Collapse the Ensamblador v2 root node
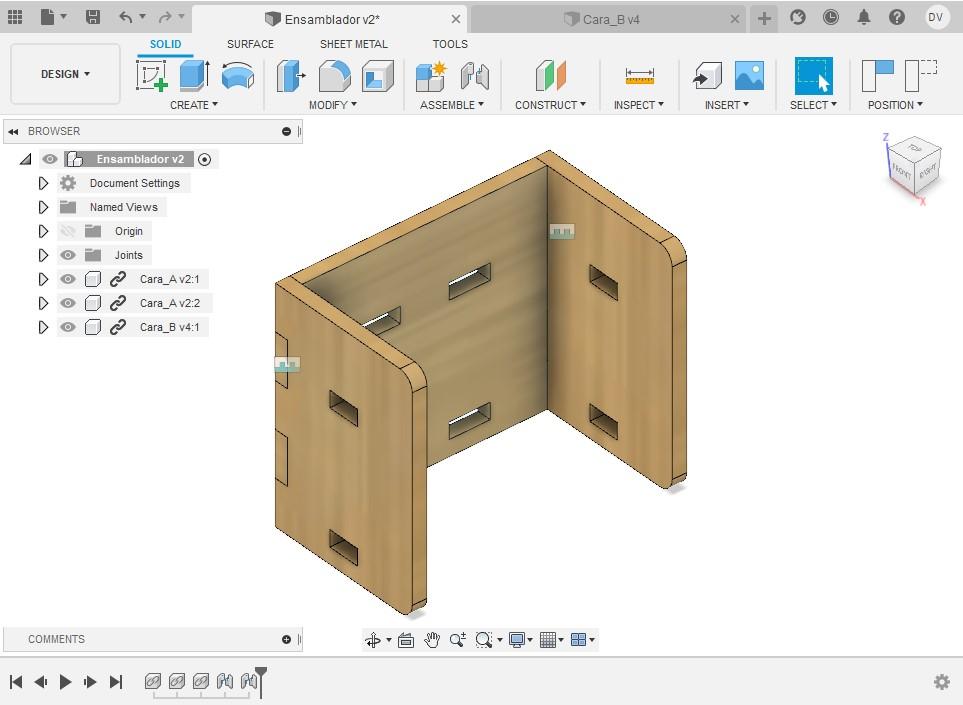 25,159
